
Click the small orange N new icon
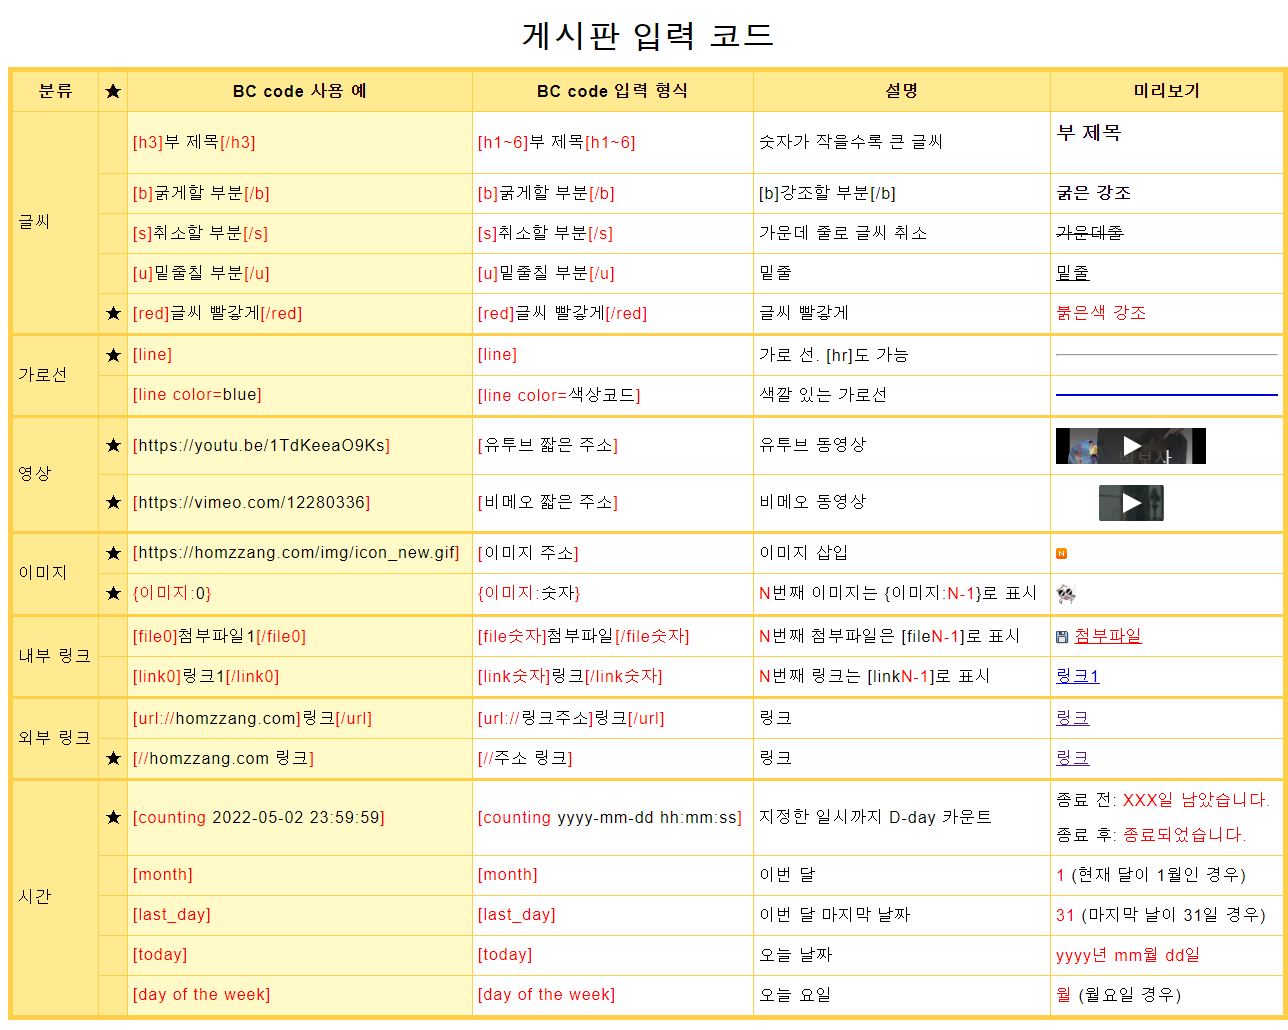[x=1062, y=554]
